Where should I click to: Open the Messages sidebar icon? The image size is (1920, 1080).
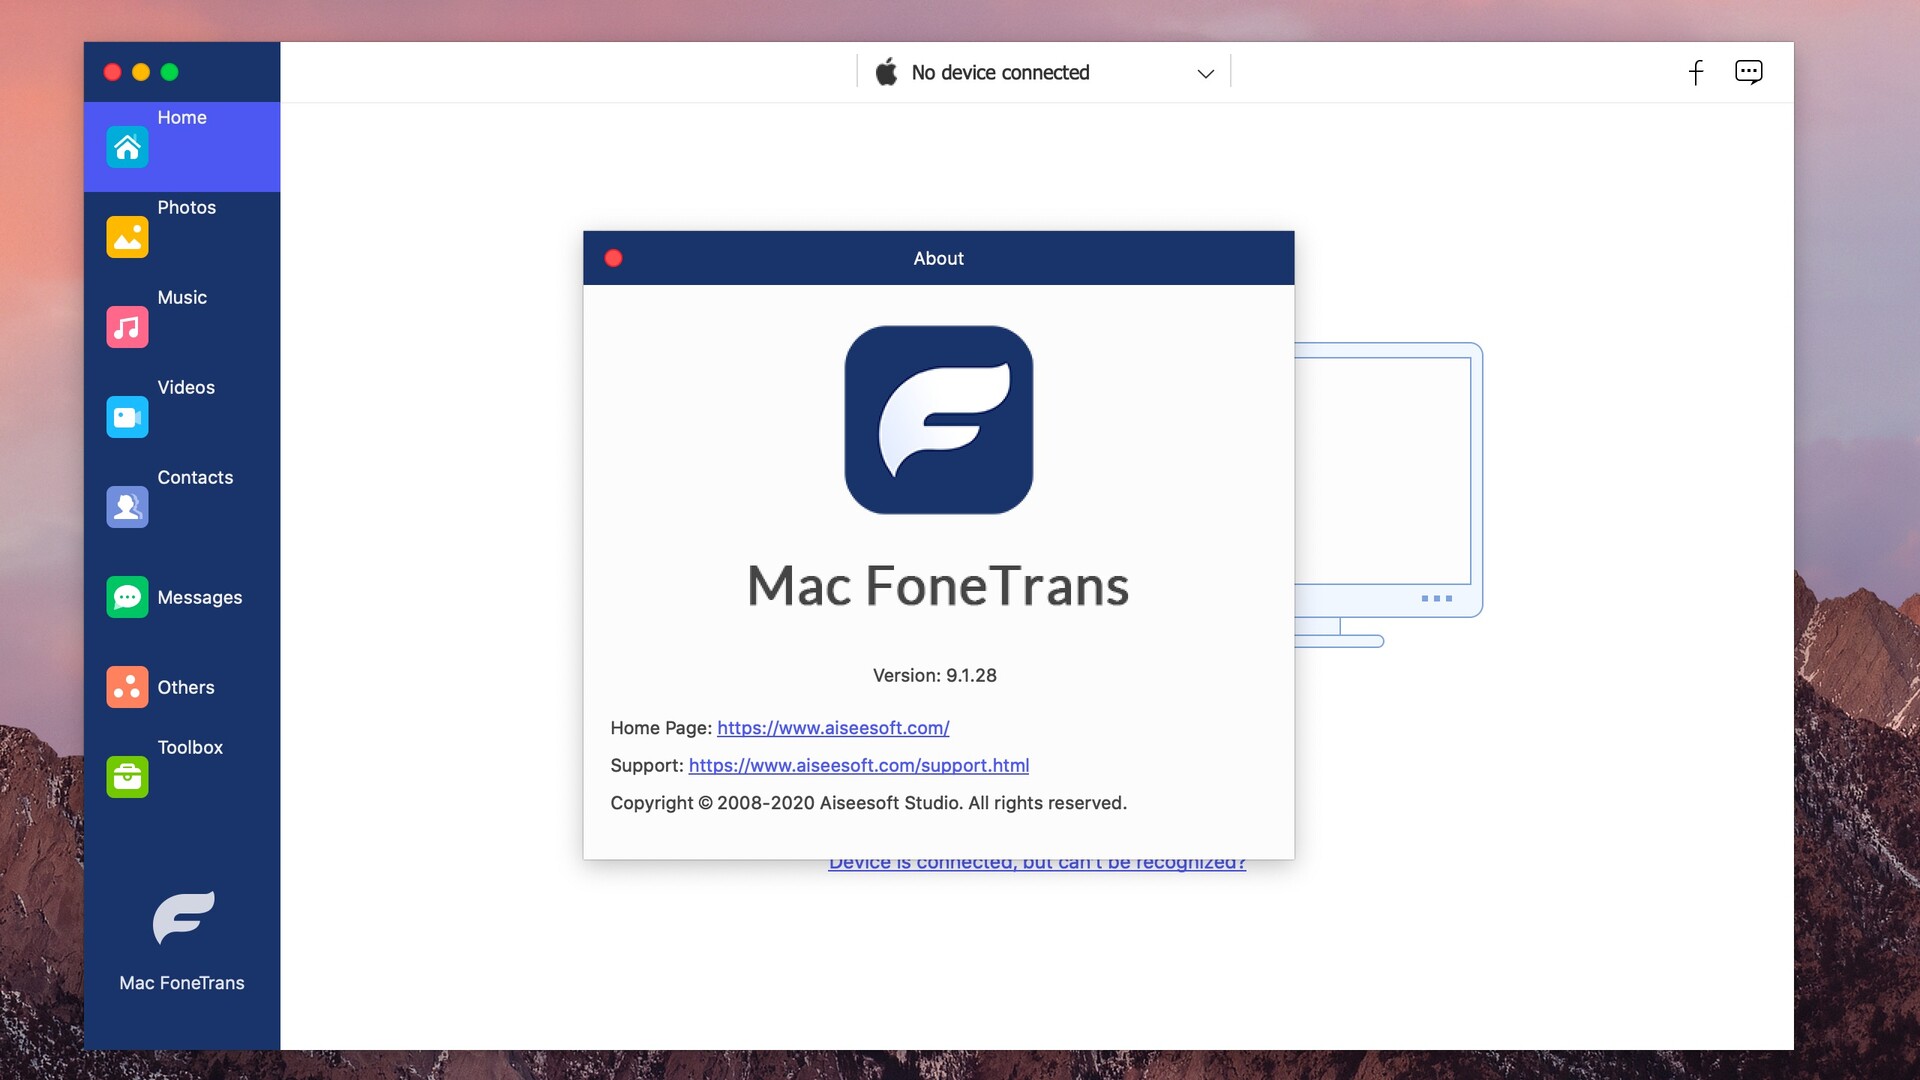tap(127, 597)
